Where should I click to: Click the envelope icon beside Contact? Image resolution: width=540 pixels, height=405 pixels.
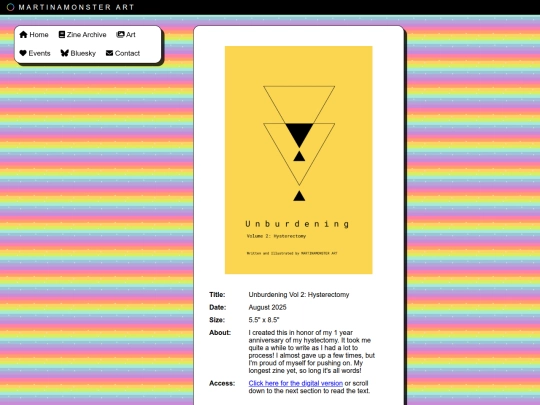(x=110, y=53)
